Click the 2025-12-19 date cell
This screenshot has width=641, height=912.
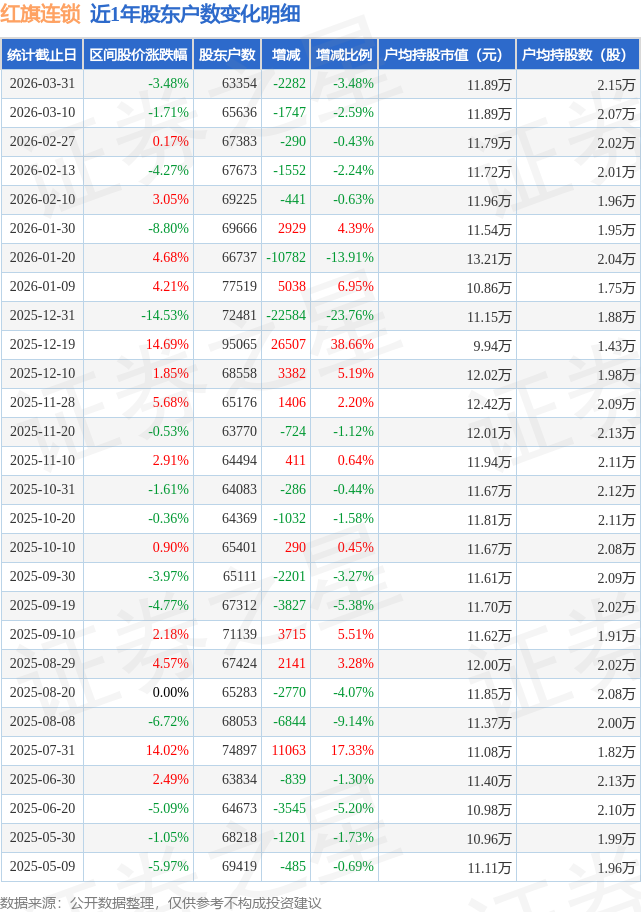click(x=42, y=345)
